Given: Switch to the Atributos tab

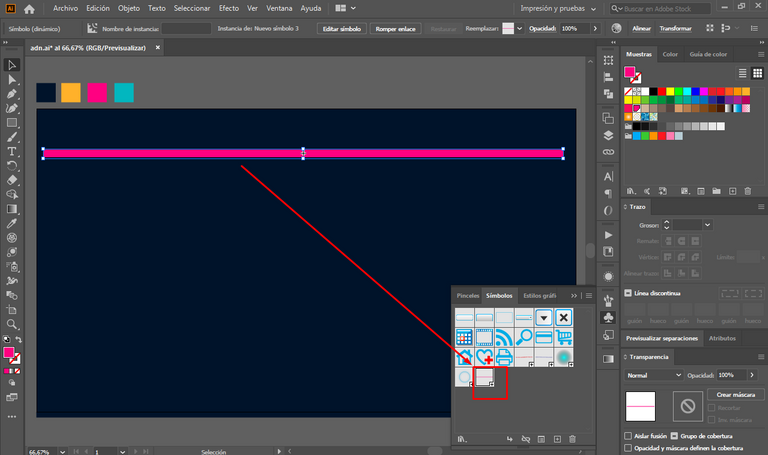Looking at the screenshot, I should click(x=722, y=338).
